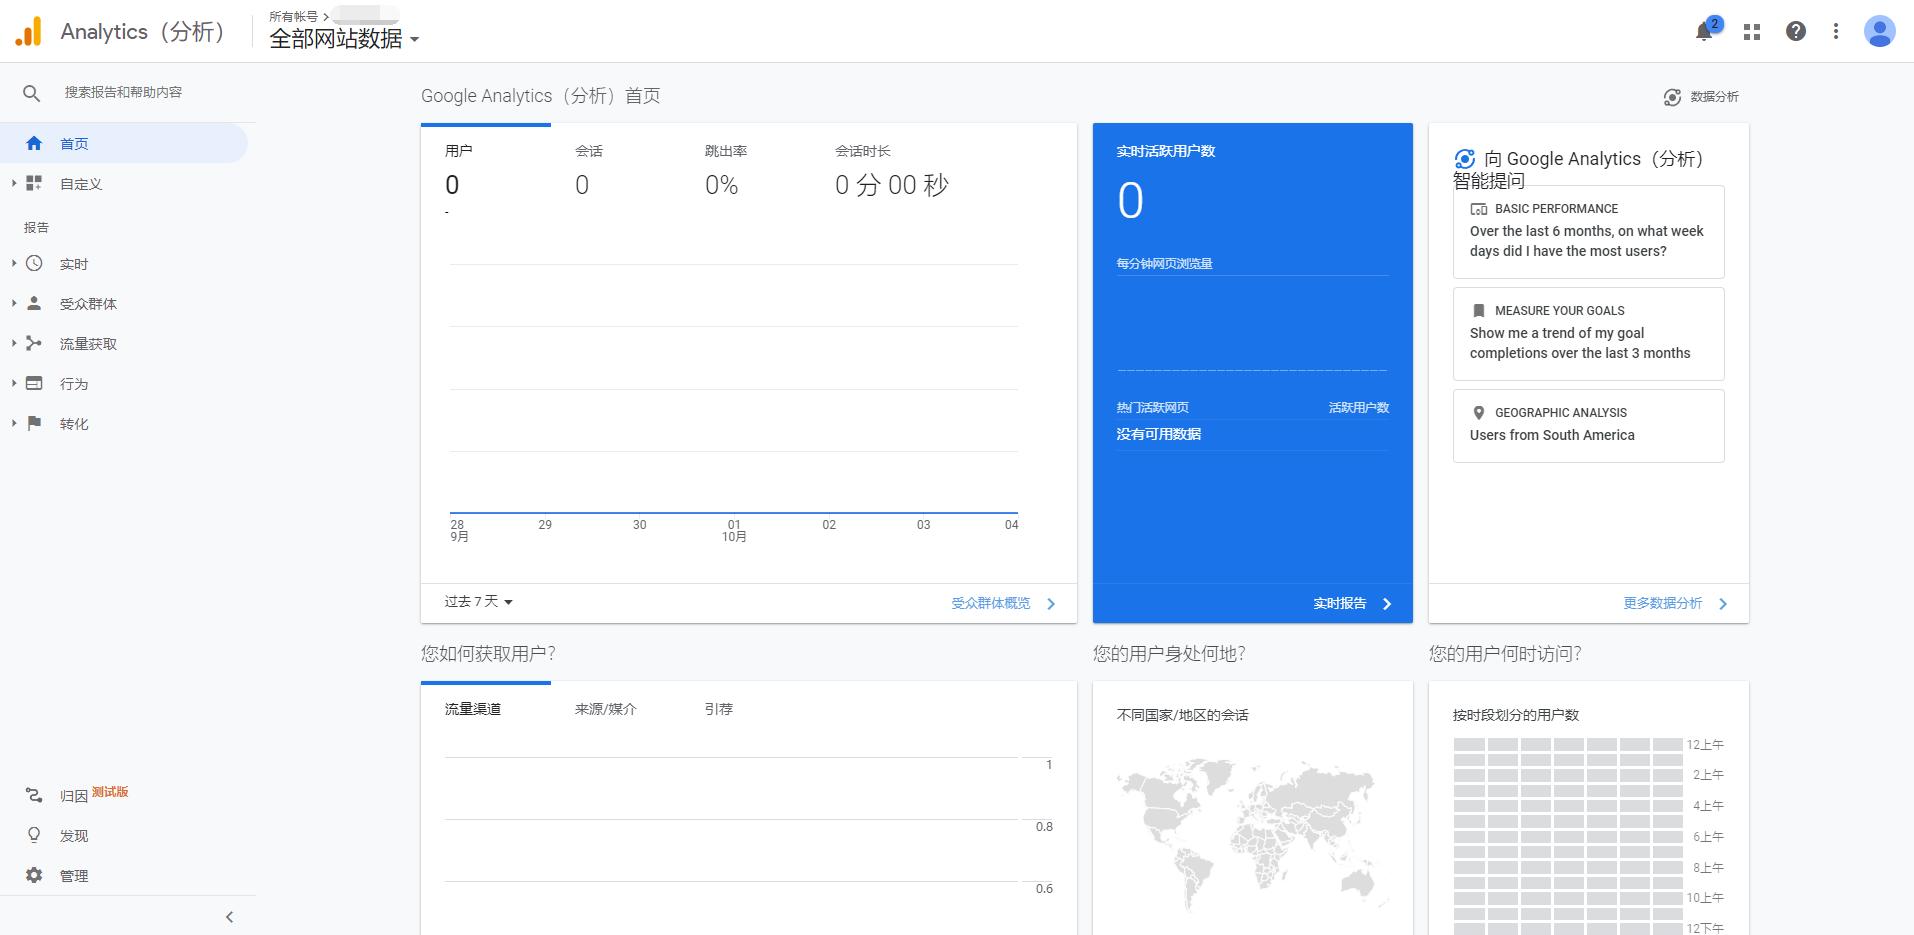Screen dimensions: 1914x935
Task: Open the 转化 report
Action: pyautogui.click(x=74, y=423)
